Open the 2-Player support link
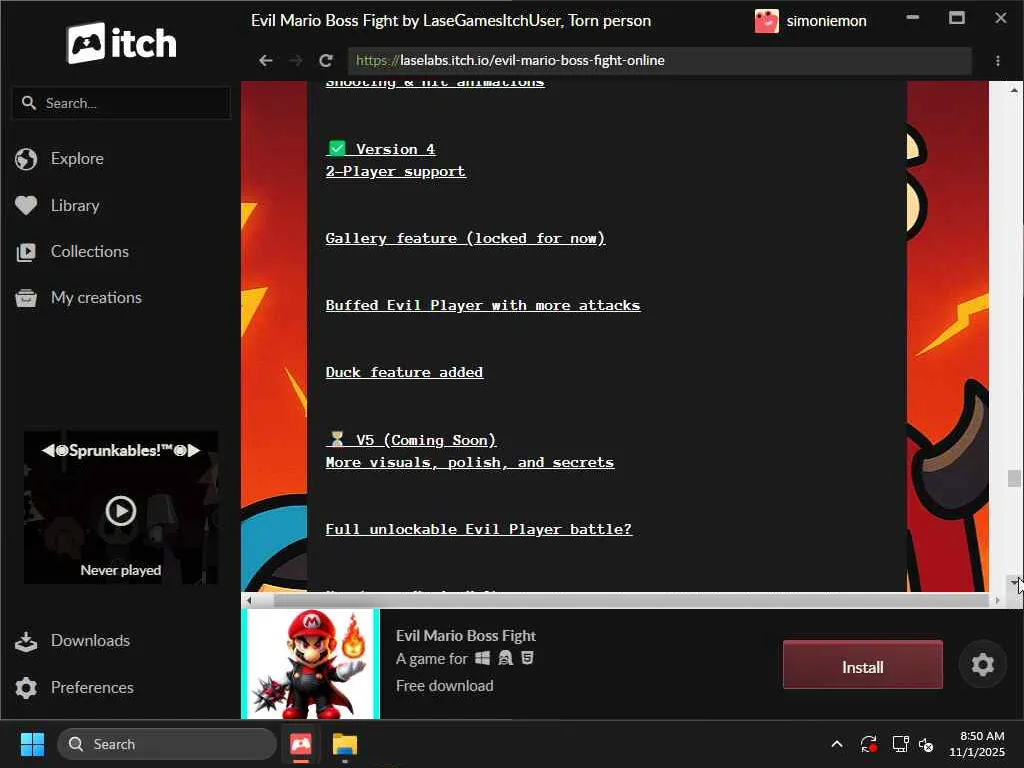This screenshot has height=768, width=1024. (396, 171)
